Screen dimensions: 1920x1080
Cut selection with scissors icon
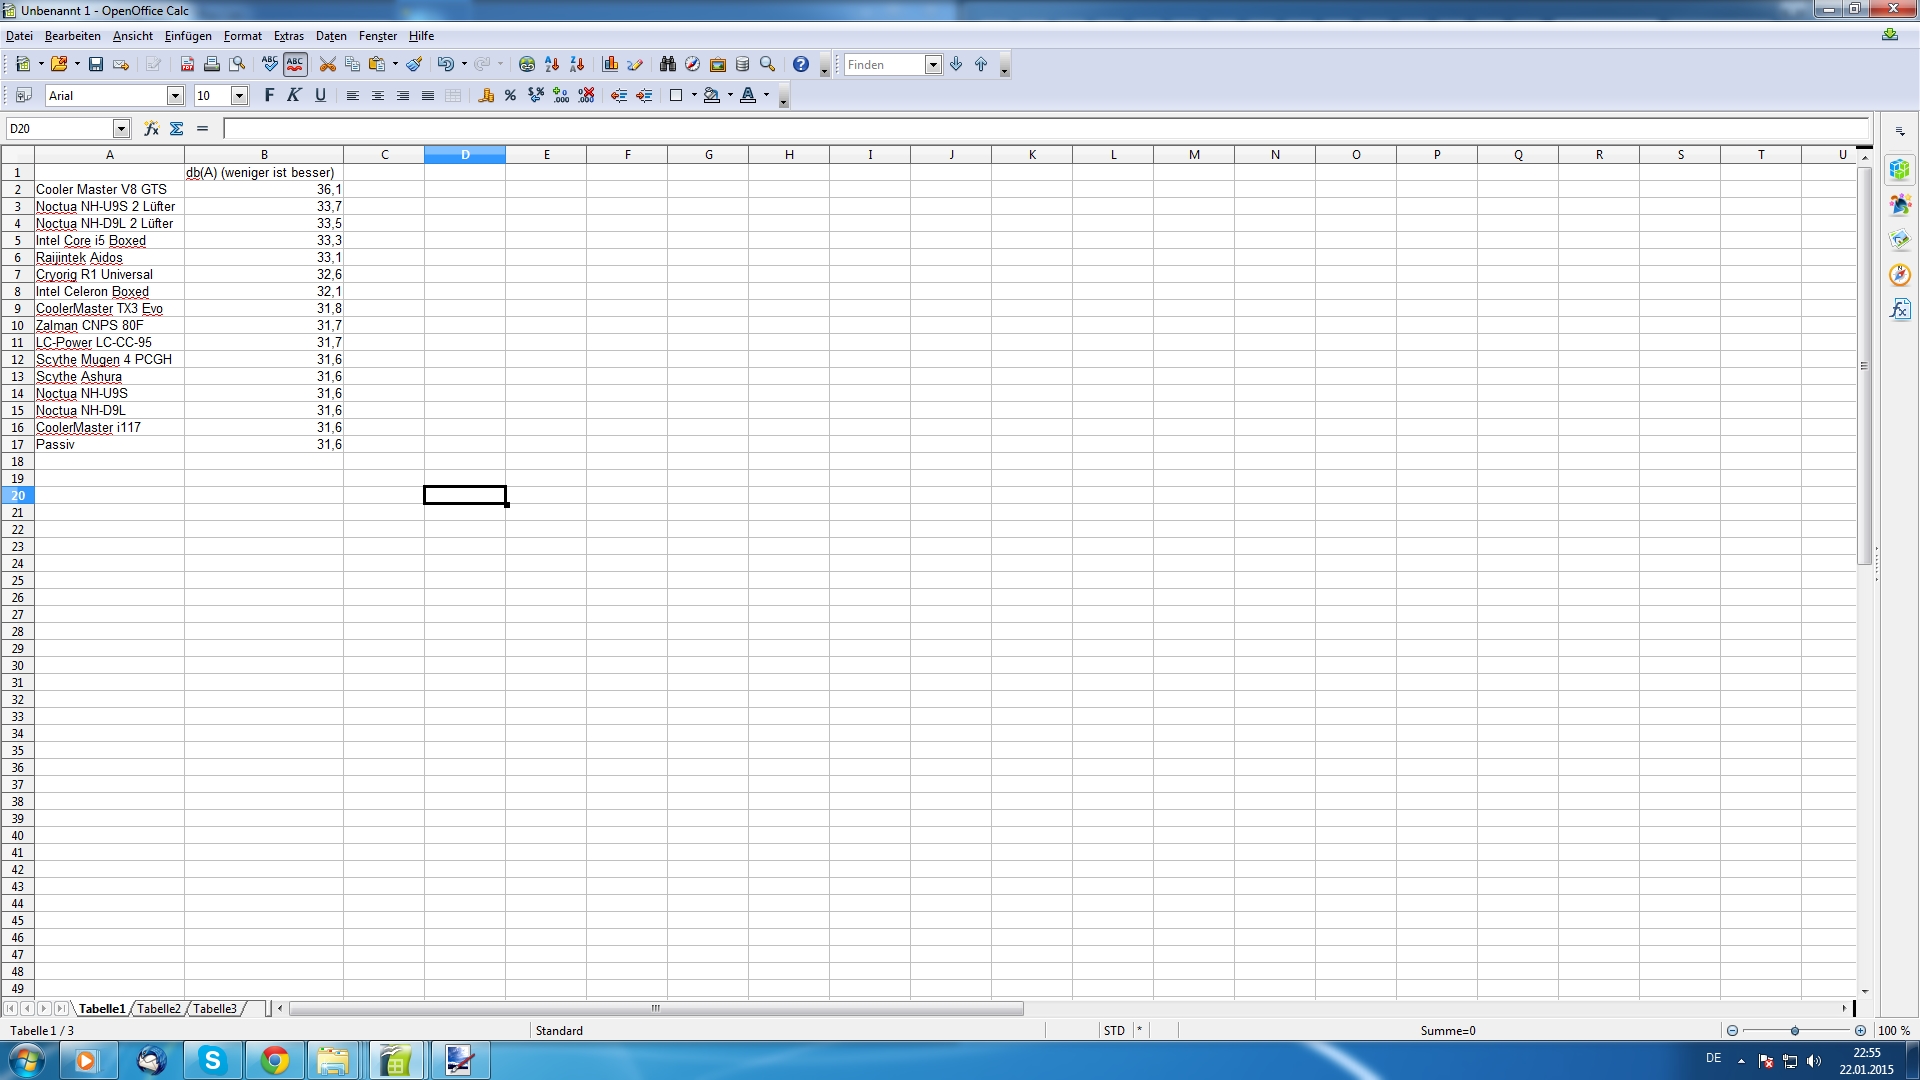pyautogui.click(x=327, y=65)
